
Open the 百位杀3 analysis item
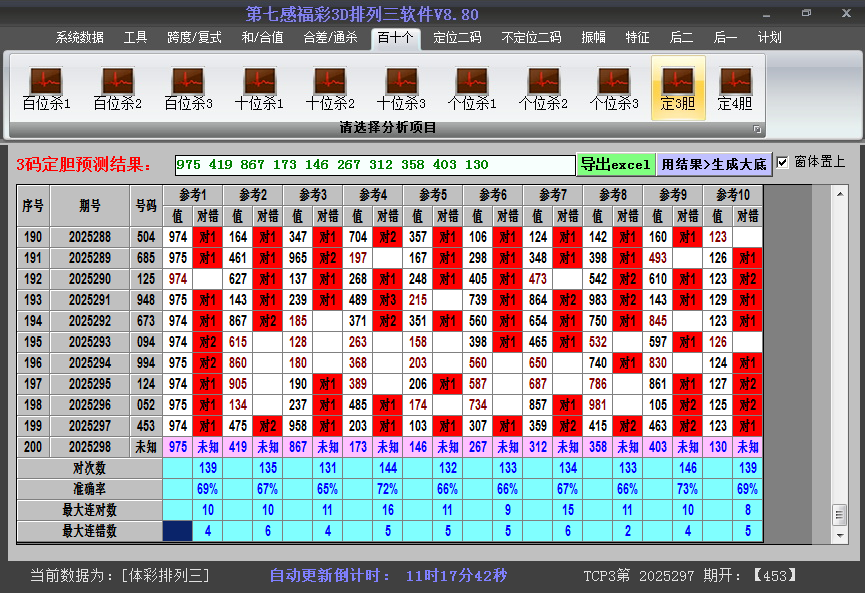pyautogui.click(x=188, y=88)
